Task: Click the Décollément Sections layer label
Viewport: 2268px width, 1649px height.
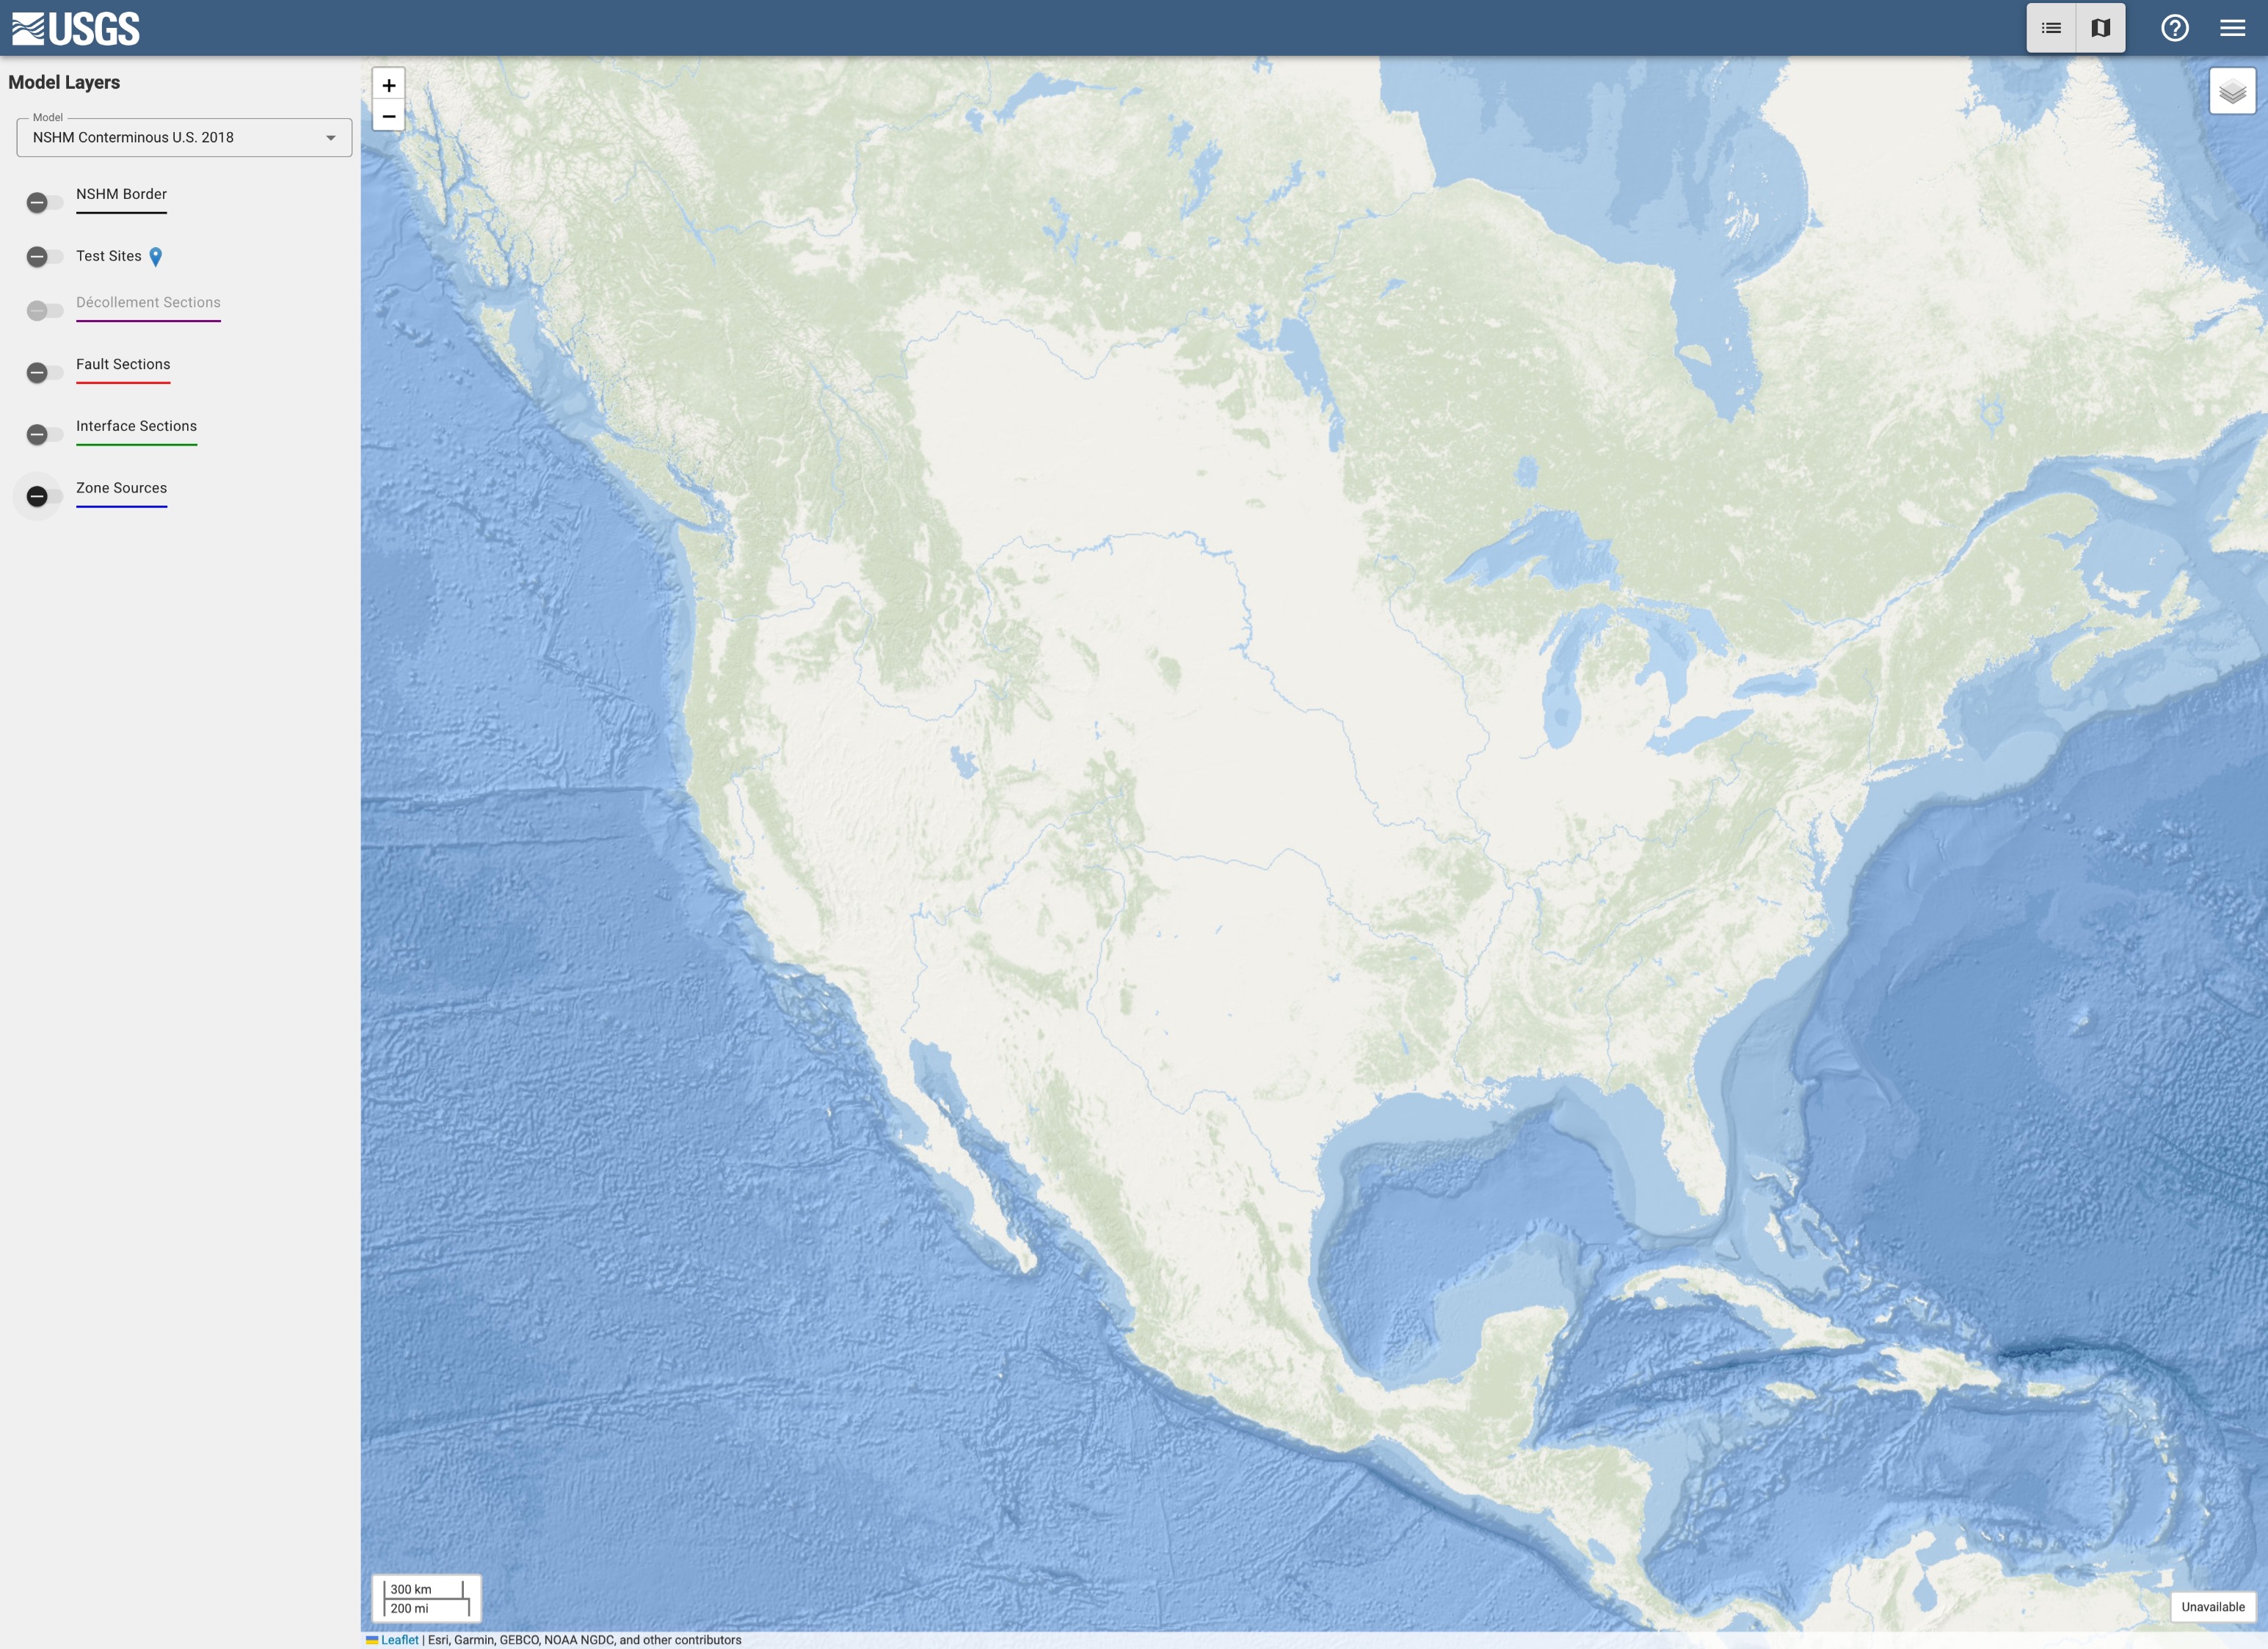Action: [x=148, y=302]
